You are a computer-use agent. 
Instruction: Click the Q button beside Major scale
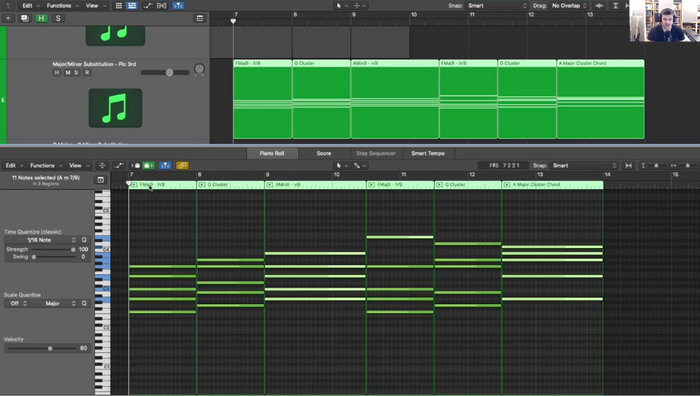(x=84, y=304)
